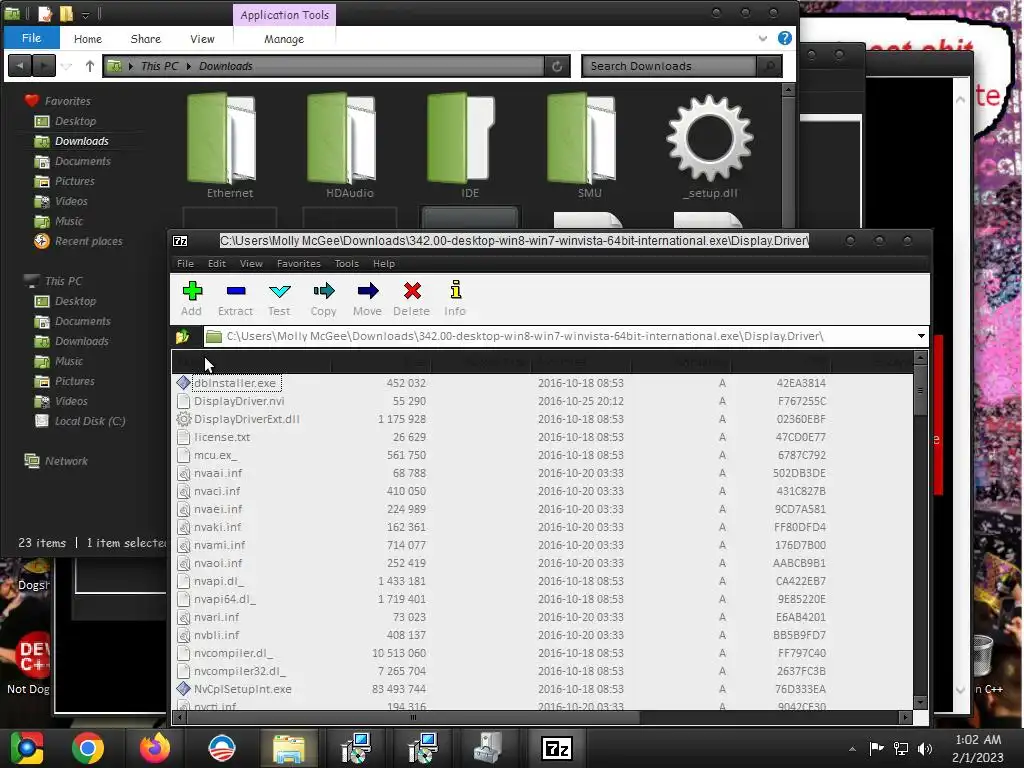1024x768 pixels.
Task: Select dbInstaller.exe in the file list
Action: tap(236, 383)
